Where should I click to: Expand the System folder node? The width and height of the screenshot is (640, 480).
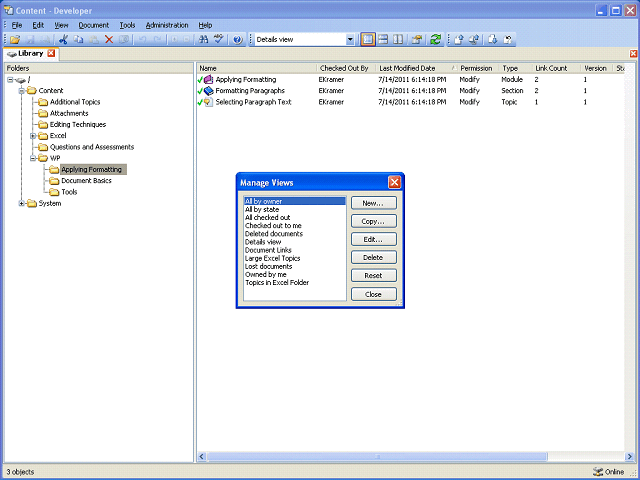click(22, 203)
